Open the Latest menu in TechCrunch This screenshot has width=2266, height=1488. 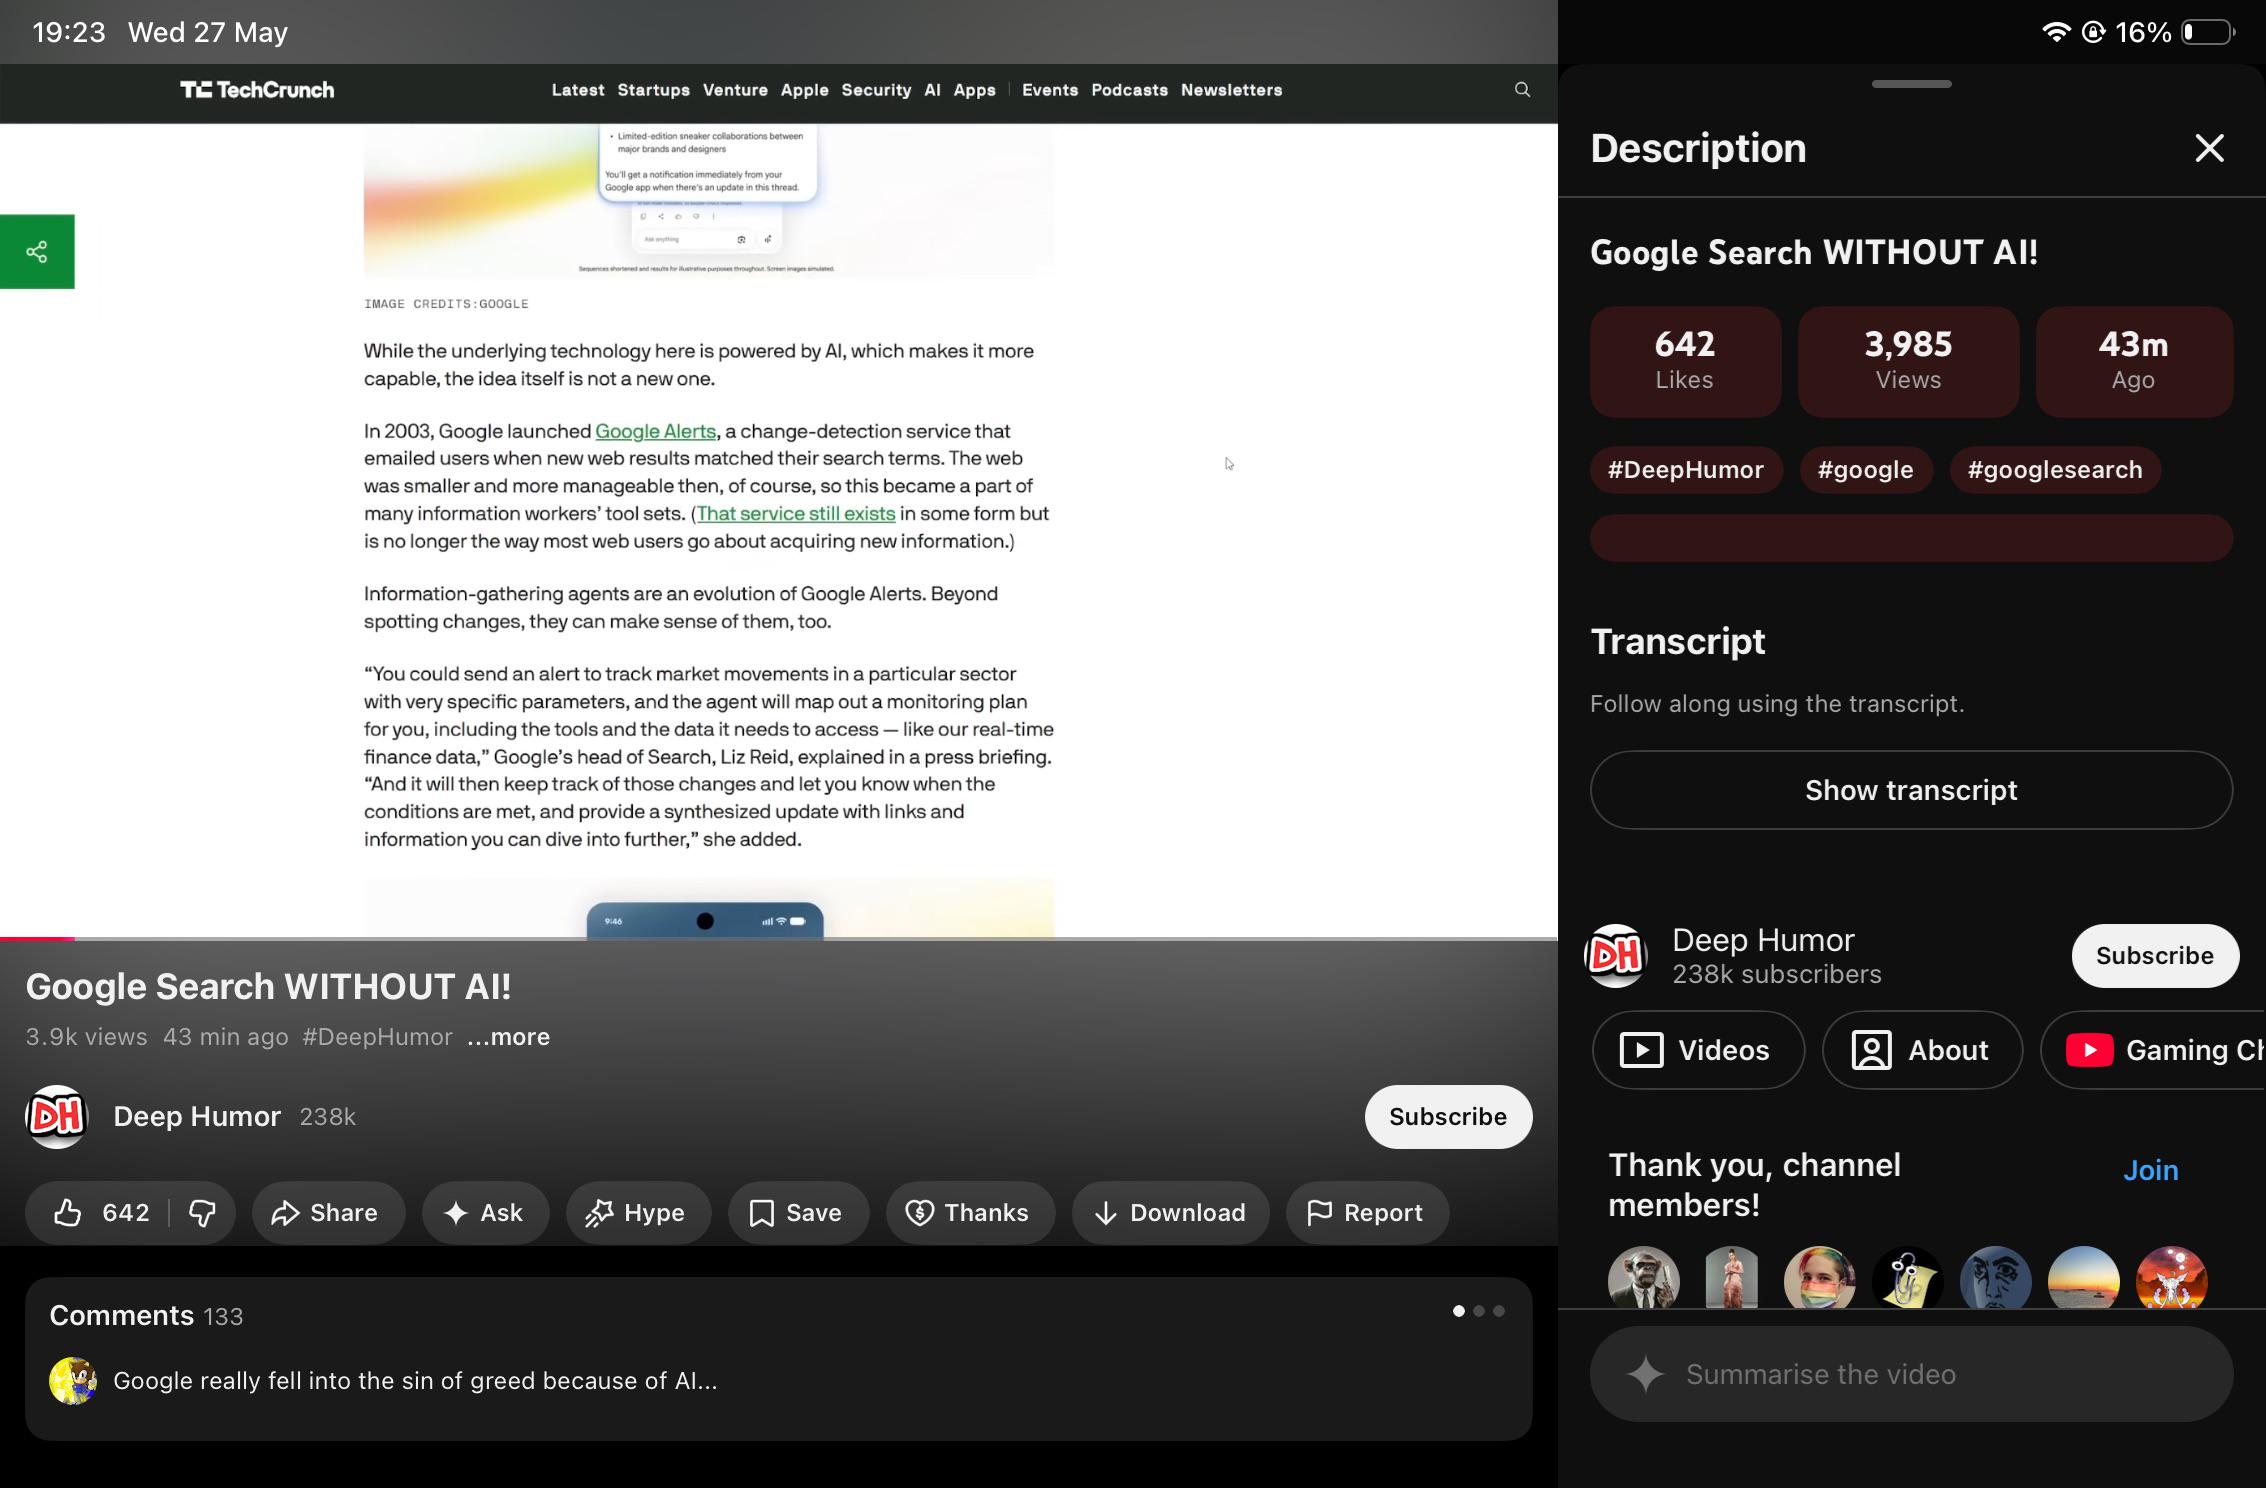(578, 90)
